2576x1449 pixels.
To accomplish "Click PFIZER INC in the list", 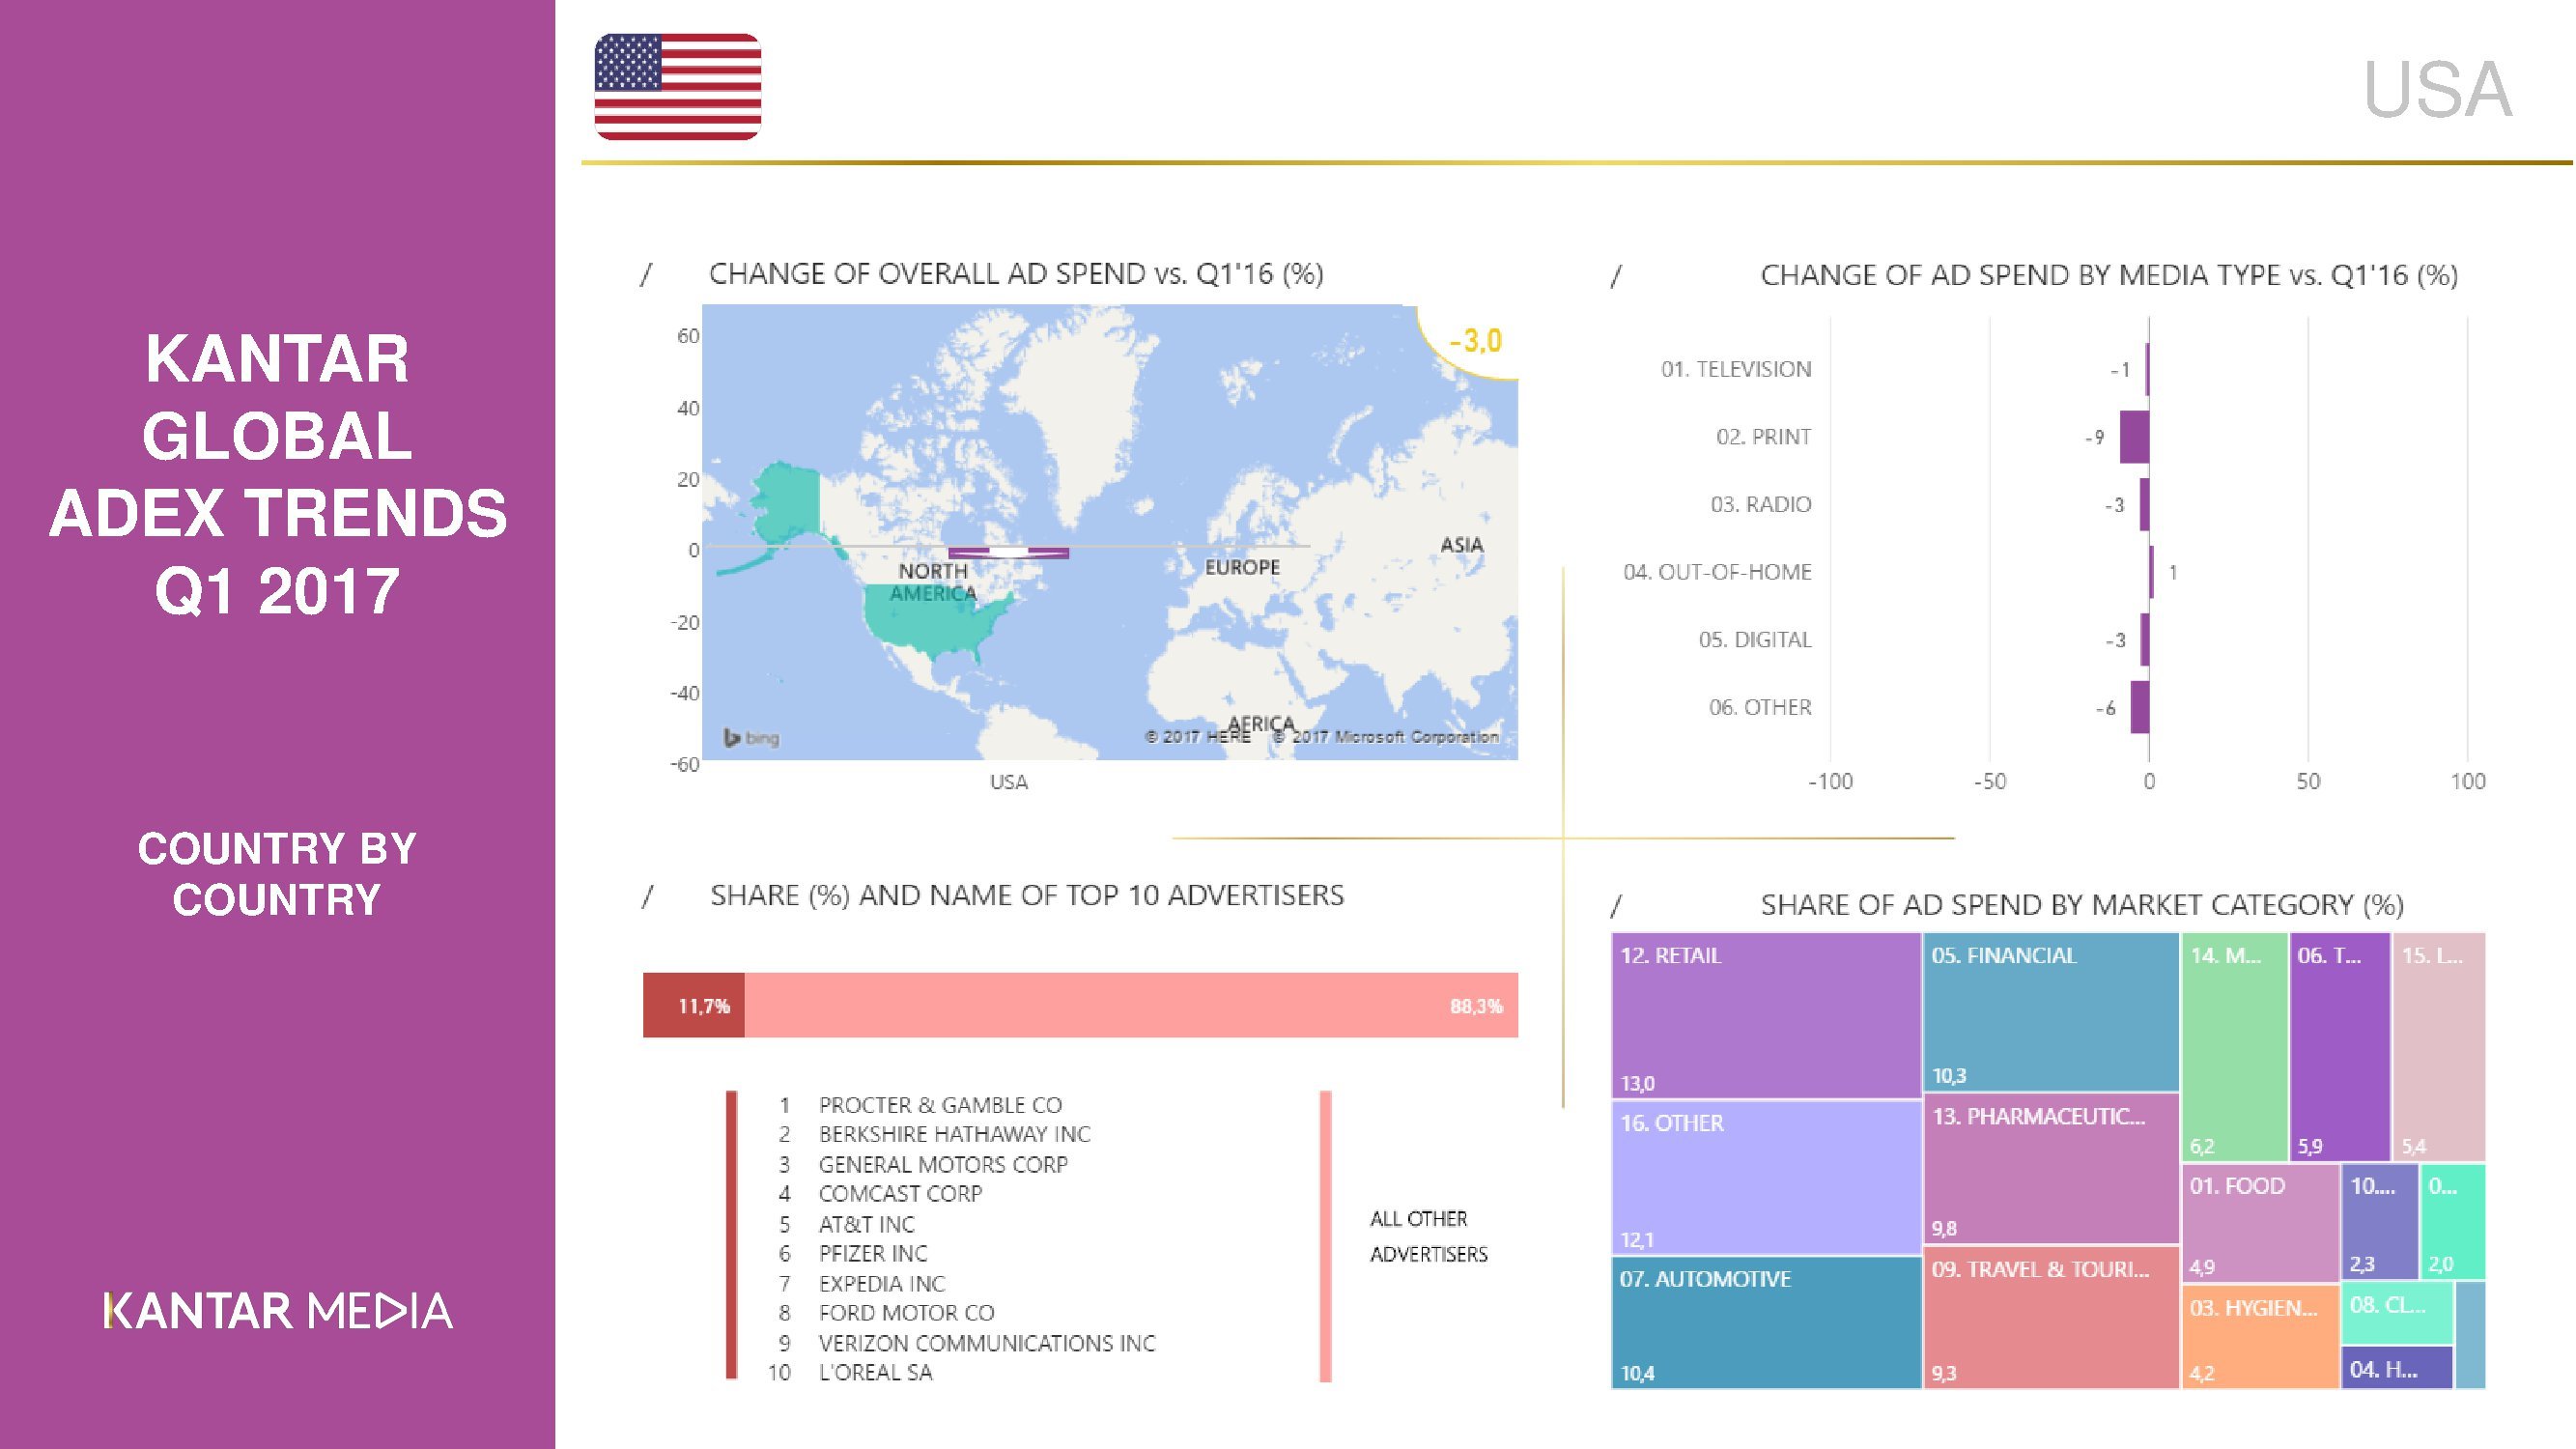I will pos(873,1253).
